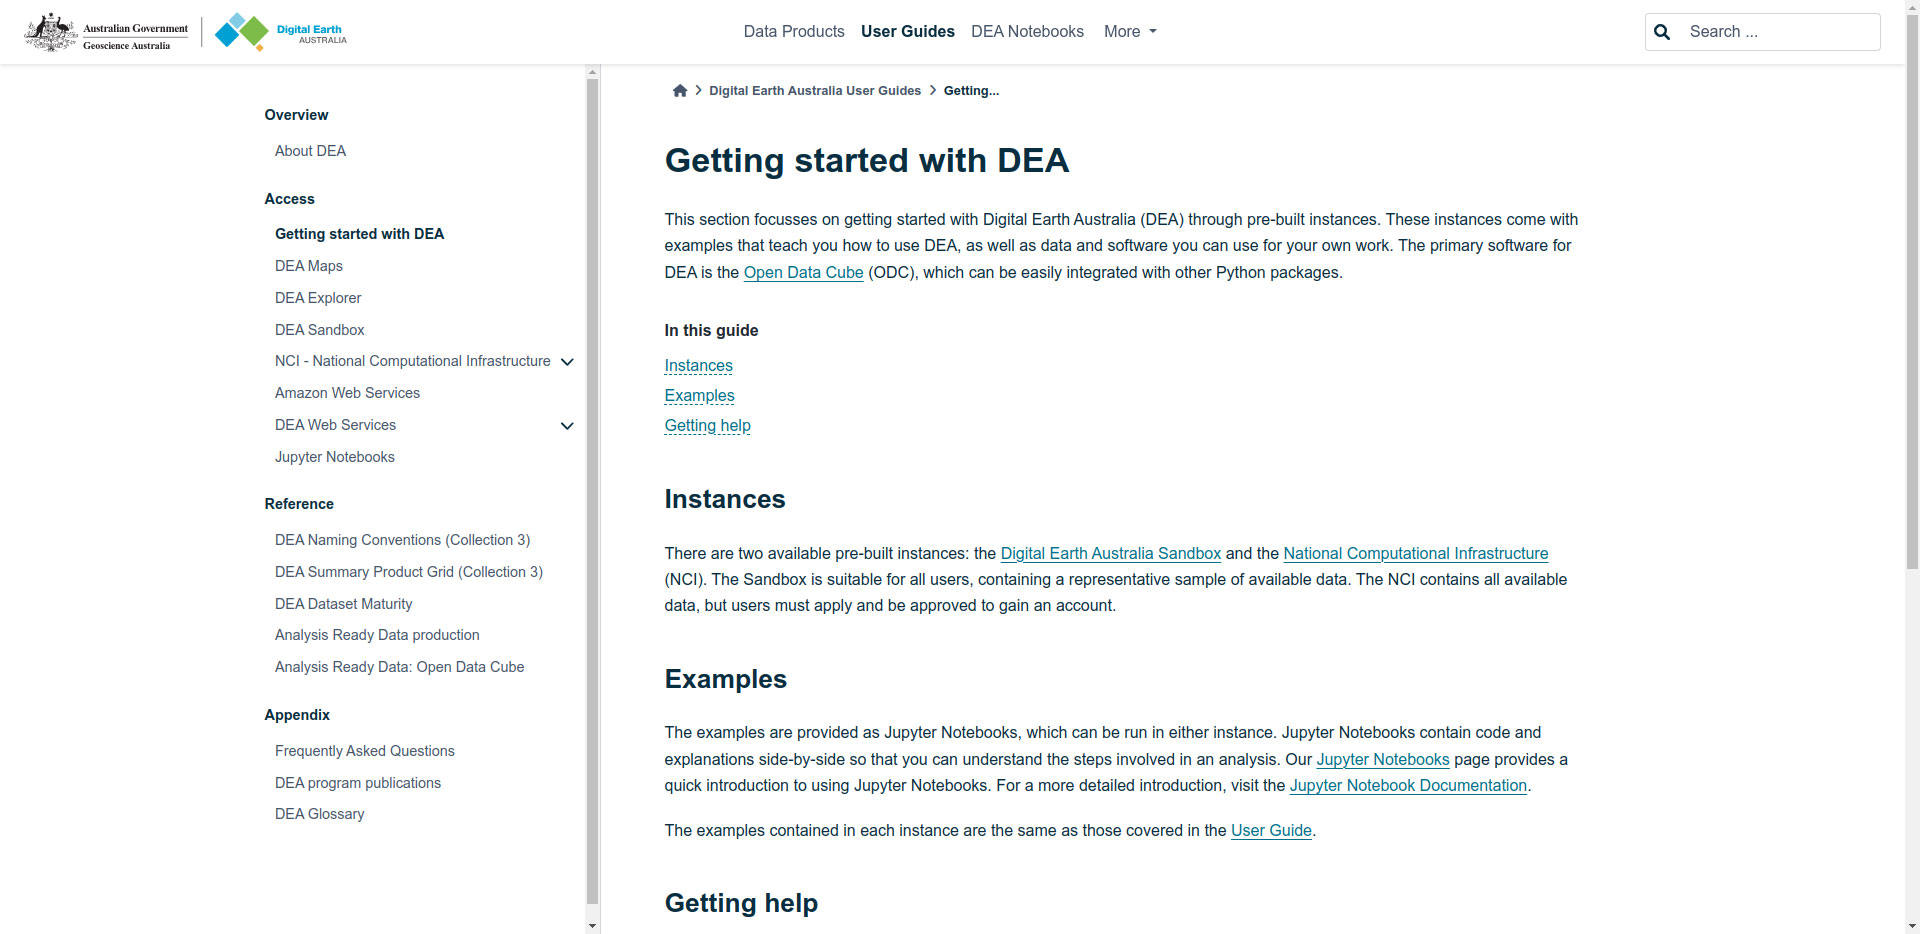Image resolution: width=1920 pixels, height=934 pixels.
Task: Open the Data Products menu item
Action: coord(794,32)
